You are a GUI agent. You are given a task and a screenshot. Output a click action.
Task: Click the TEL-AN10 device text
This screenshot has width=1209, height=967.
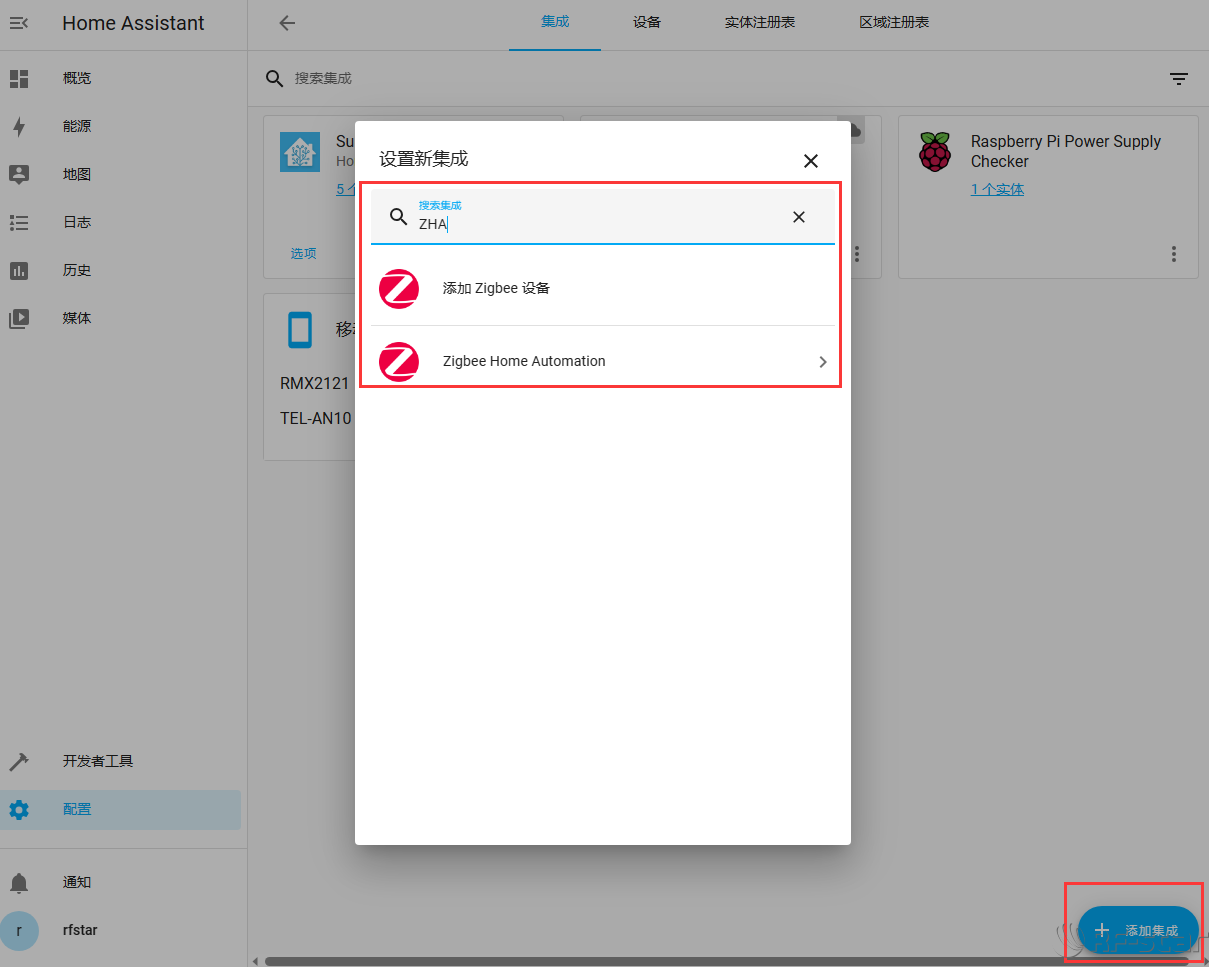[316, 418]
